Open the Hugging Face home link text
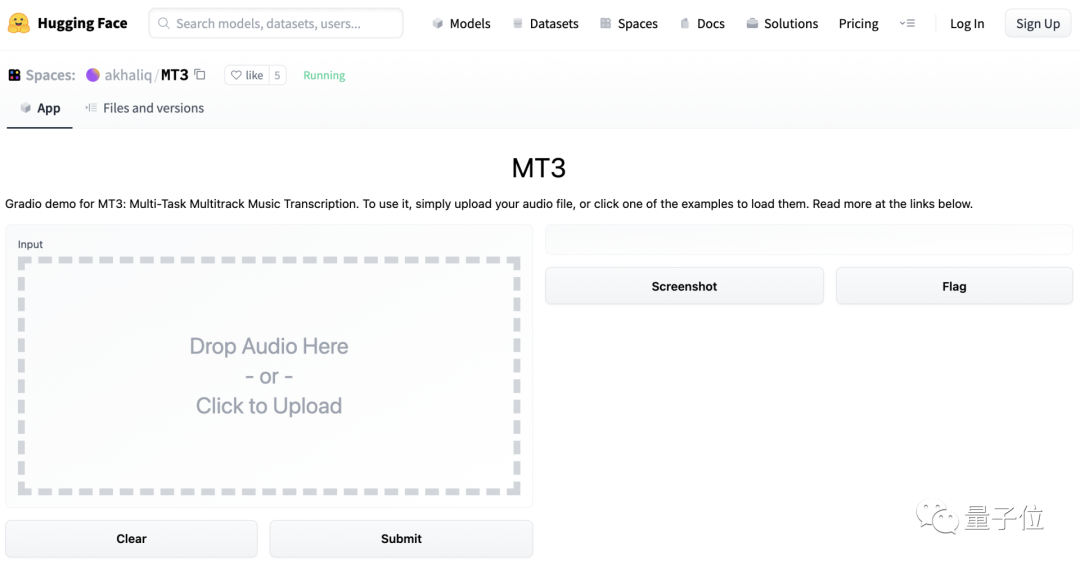The image size is (1080, 566). 82,23
